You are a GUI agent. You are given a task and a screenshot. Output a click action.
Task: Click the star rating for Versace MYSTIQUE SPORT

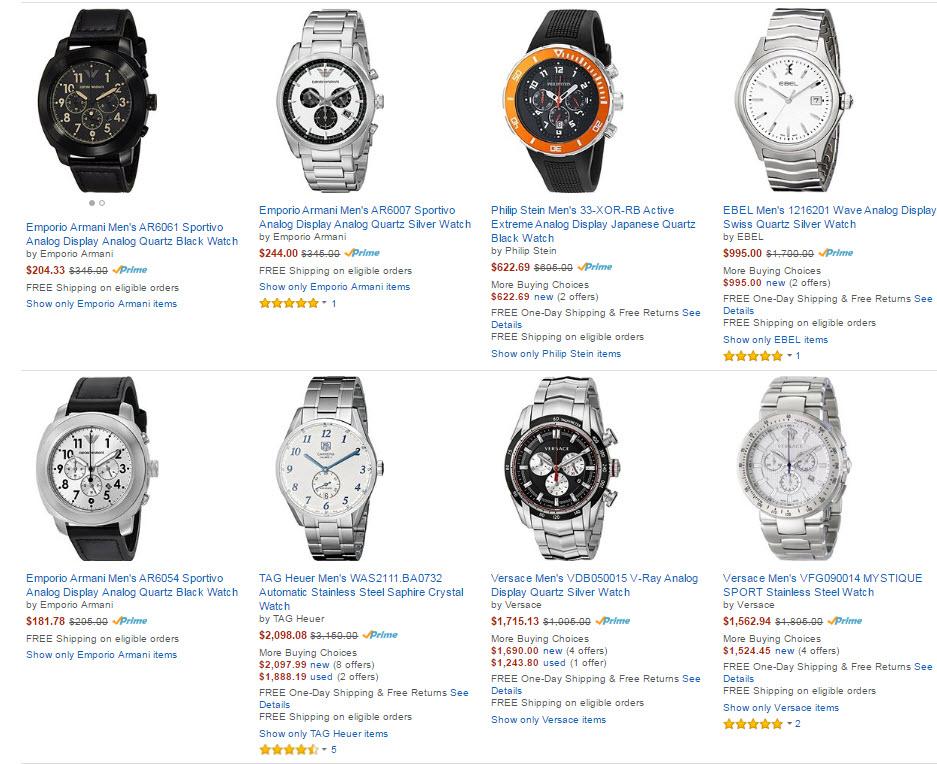[x=753, y=724]
